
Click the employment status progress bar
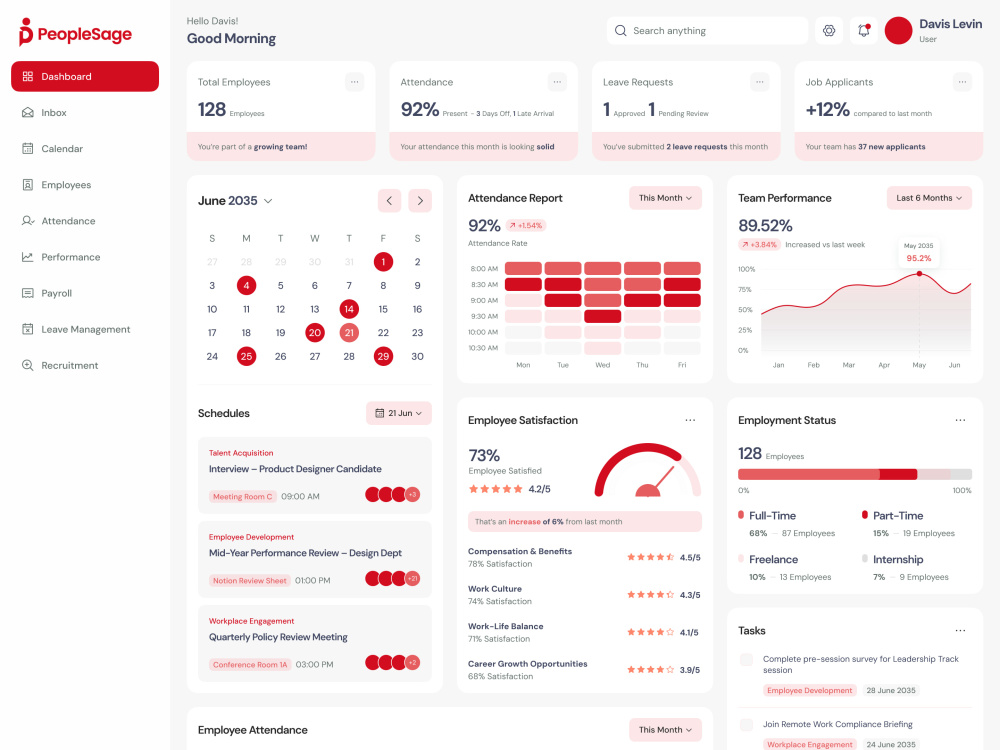point(855,474)
